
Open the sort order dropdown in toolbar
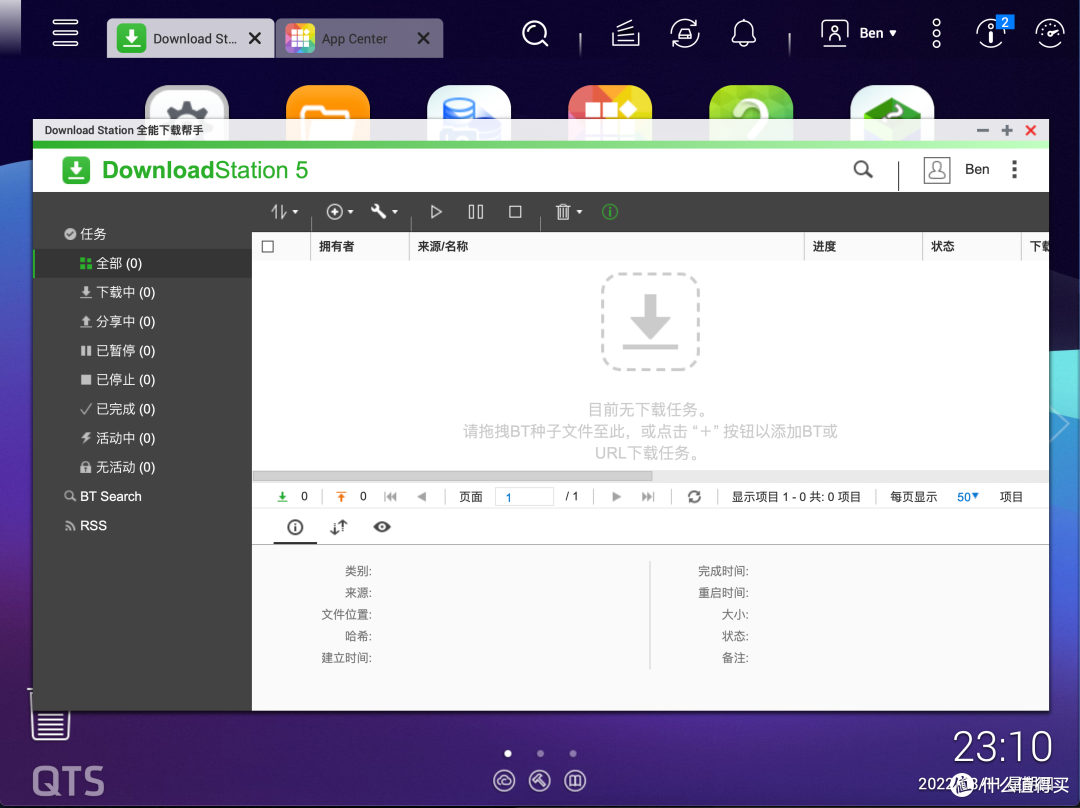(284, 211)
